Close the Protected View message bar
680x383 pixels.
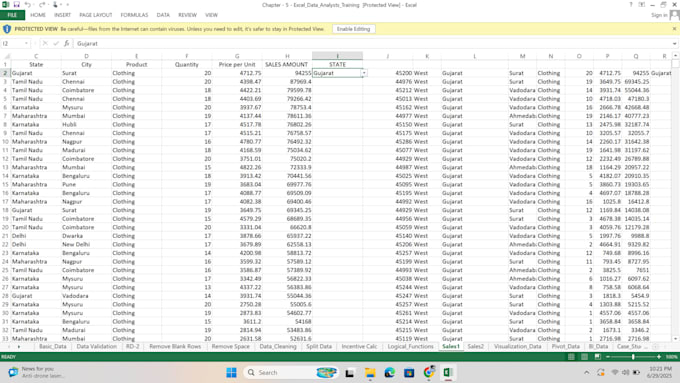pyautogui.click(x=674, y=29)
